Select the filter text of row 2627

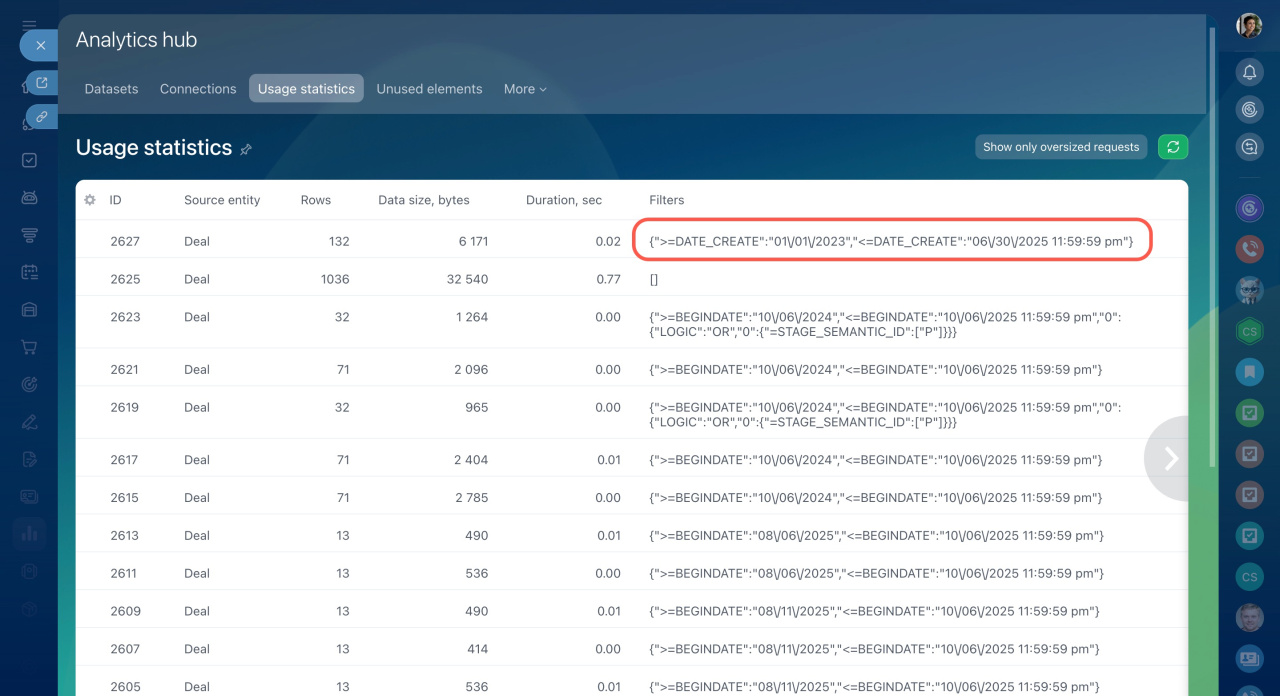tap(891, 241)
